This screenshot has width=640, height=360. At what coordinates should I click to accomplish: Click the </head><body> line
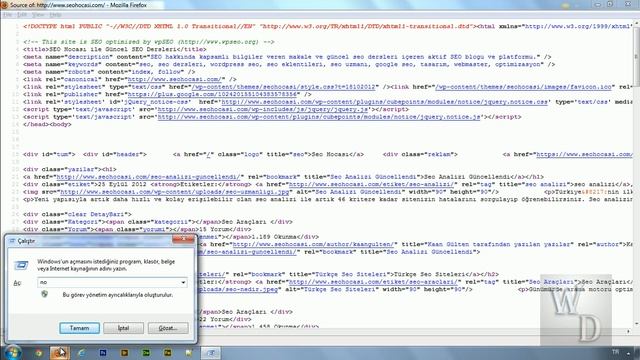coord(47,124)
